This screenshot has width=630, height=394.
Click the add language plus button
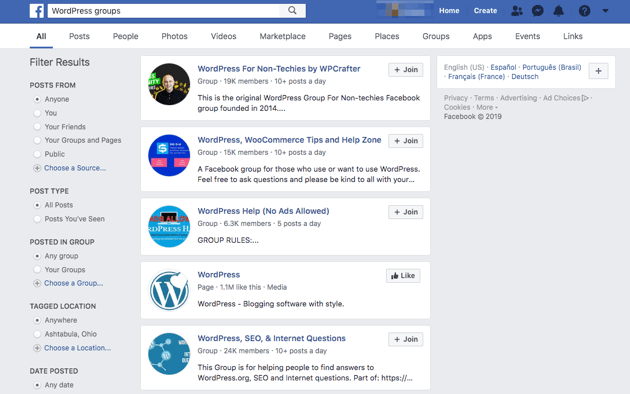598,71
